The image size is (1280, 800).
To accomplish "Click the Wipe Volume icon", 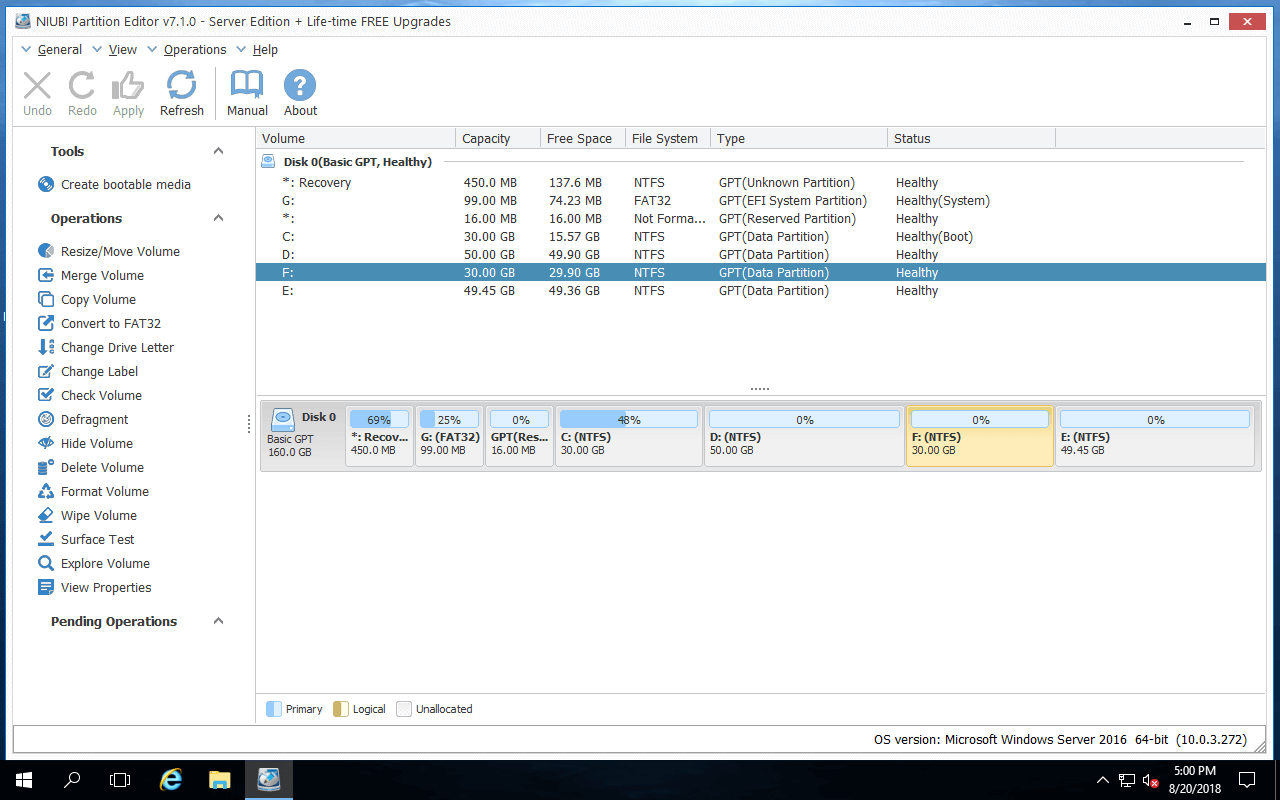I will [46, 515].
